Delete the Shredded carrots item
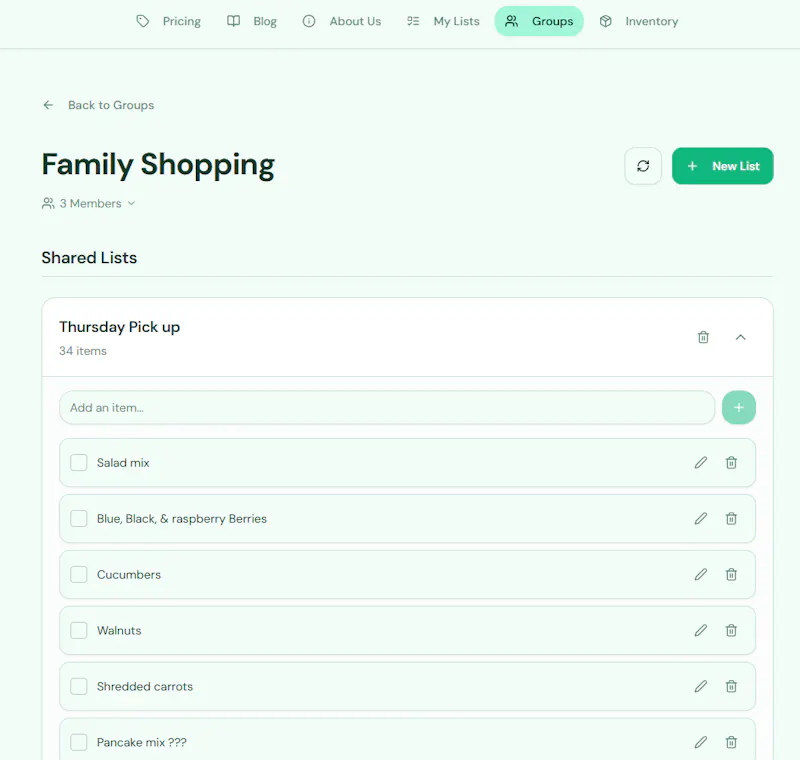 (x=731, y=687)
